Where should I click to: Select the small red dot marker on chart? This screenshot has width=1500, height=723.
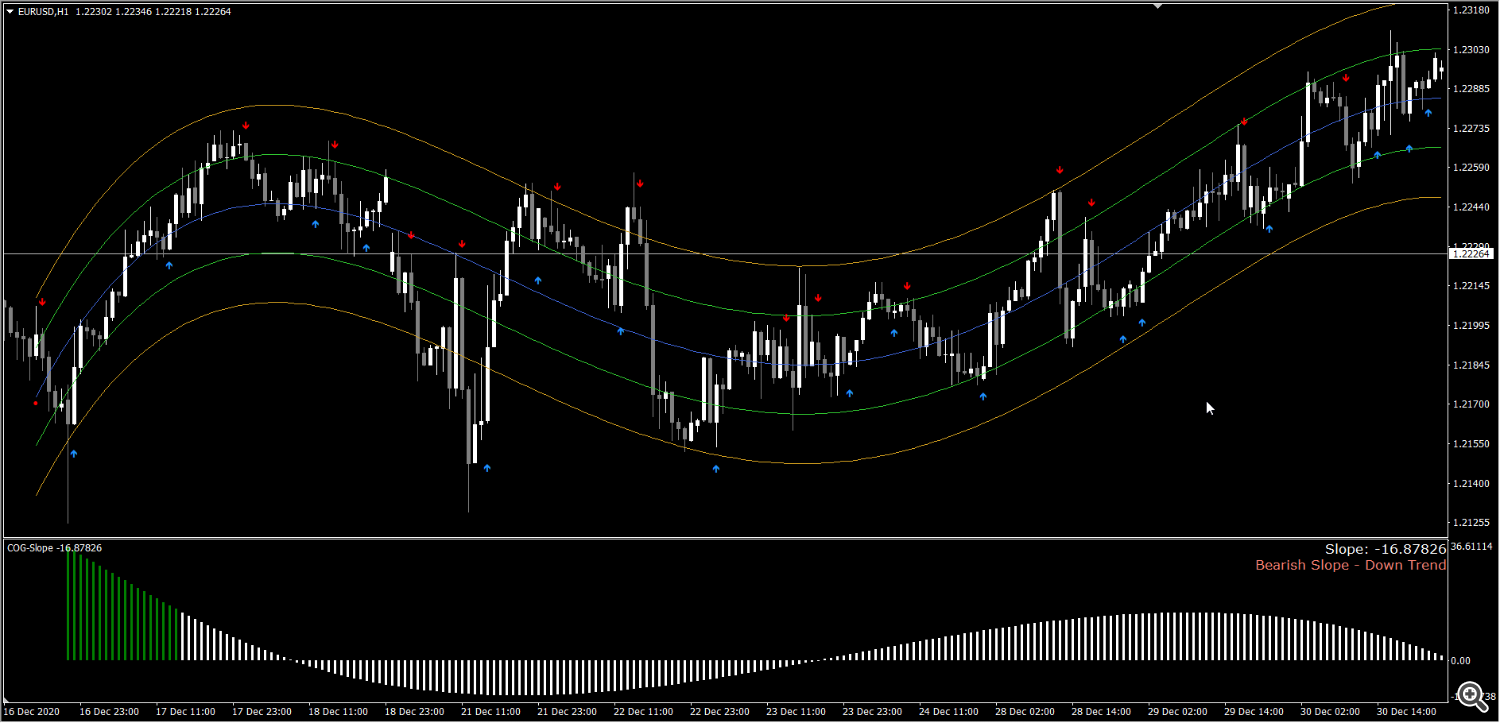(36, 403)
